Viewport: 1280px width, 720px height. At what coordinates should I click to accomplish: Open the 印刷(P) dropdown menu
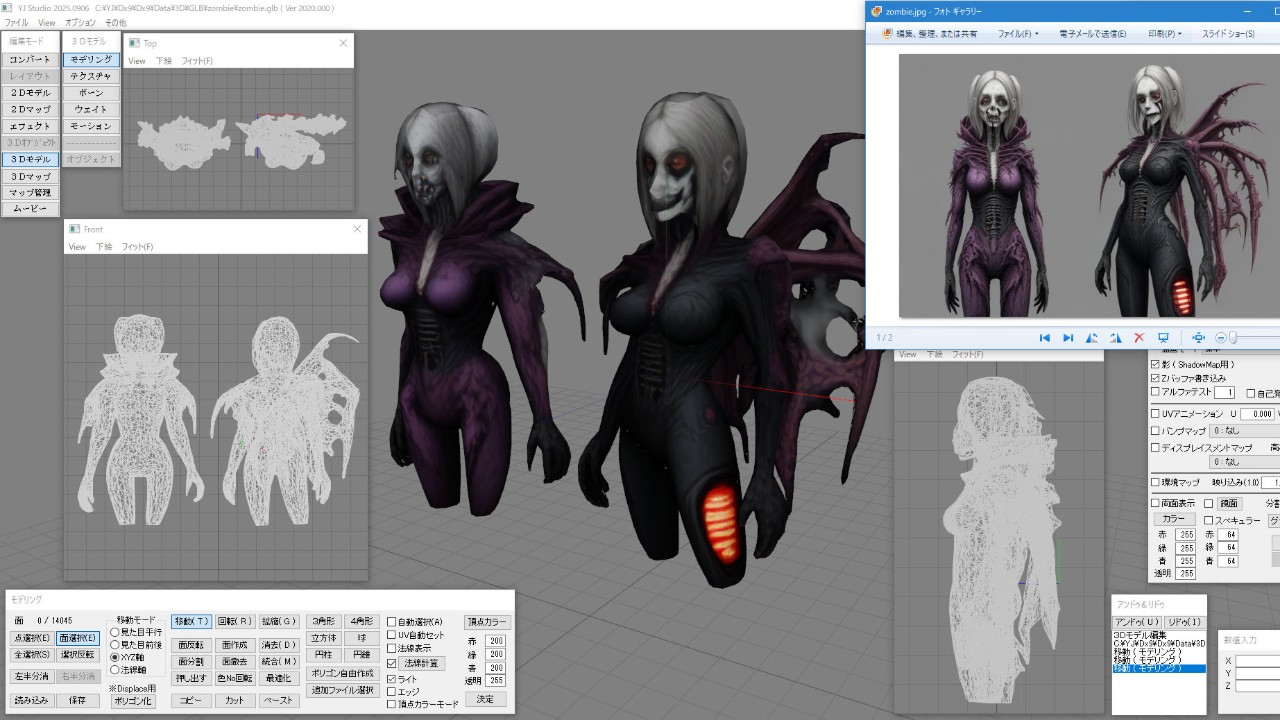tap(1164, 34)
